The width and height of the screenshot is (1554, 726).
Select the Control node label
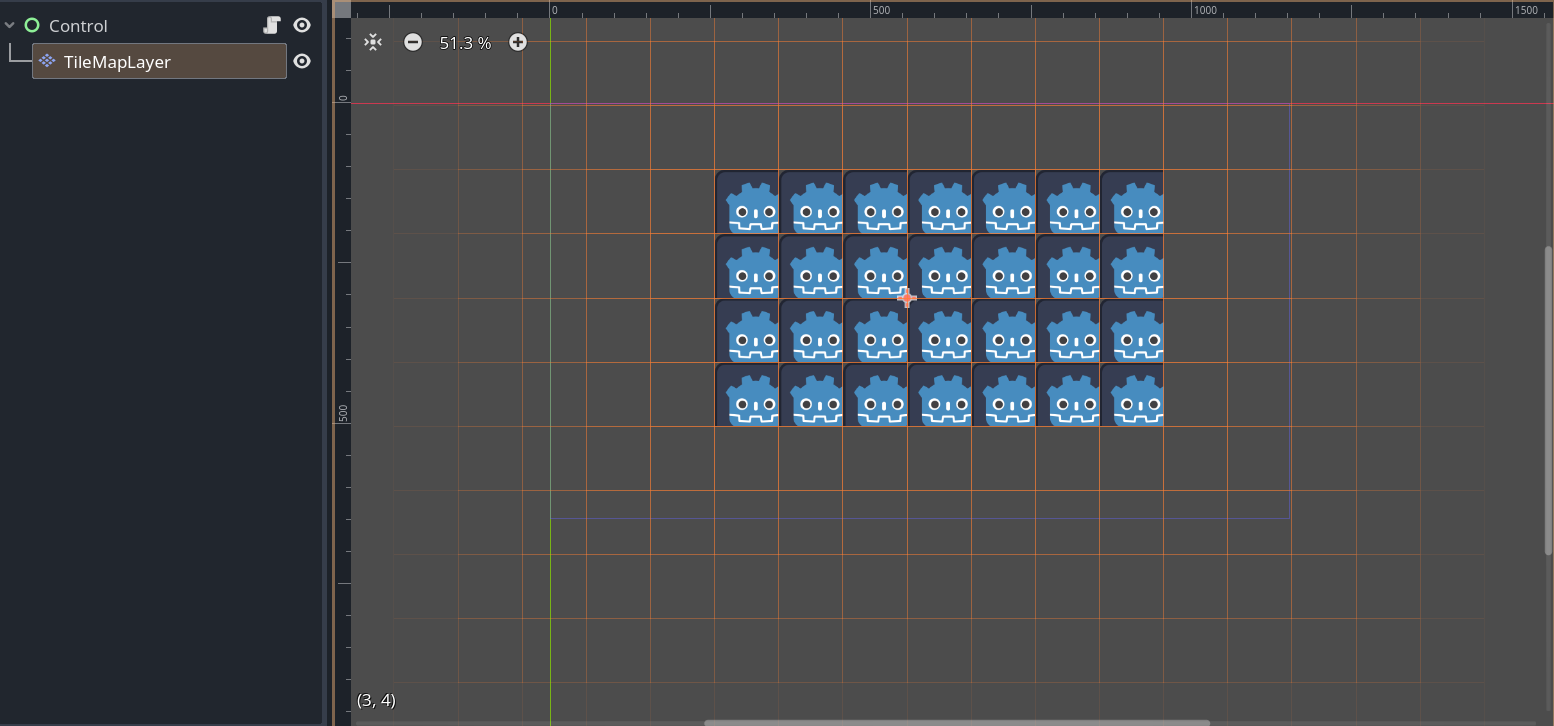[x=78, y=26]
